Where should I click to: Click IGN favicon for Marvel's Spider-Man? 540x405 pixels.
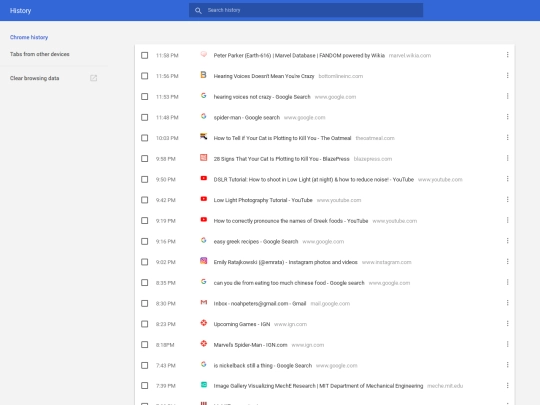point(204,343)
